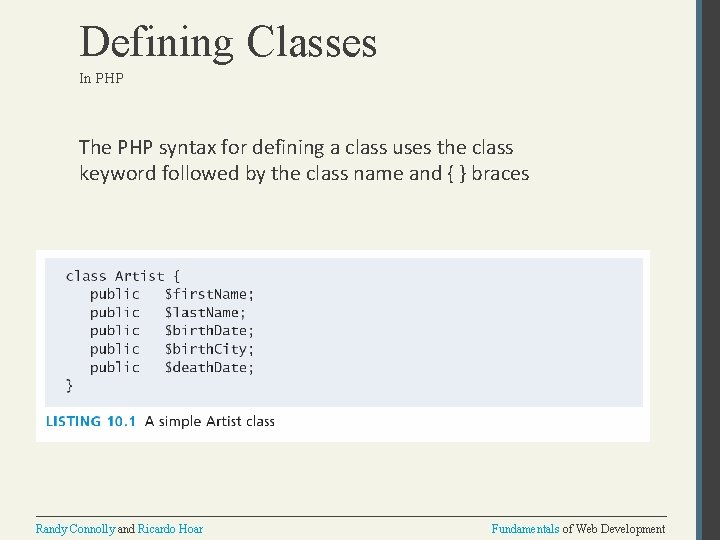Click the Randy Connolly author link

(75, 529)
